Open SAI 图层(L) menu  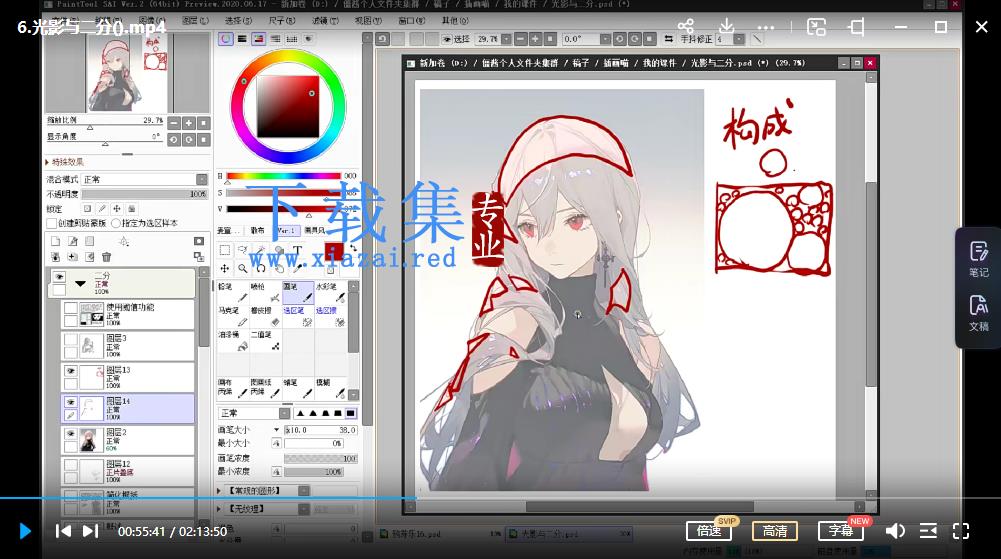click(195, 20)
